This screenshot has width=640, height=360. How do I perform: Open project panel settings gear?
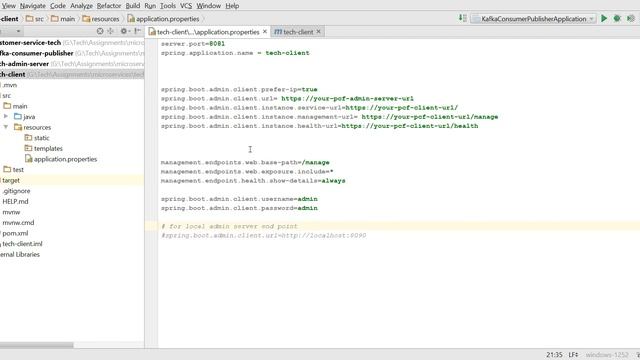coord(124,31)
